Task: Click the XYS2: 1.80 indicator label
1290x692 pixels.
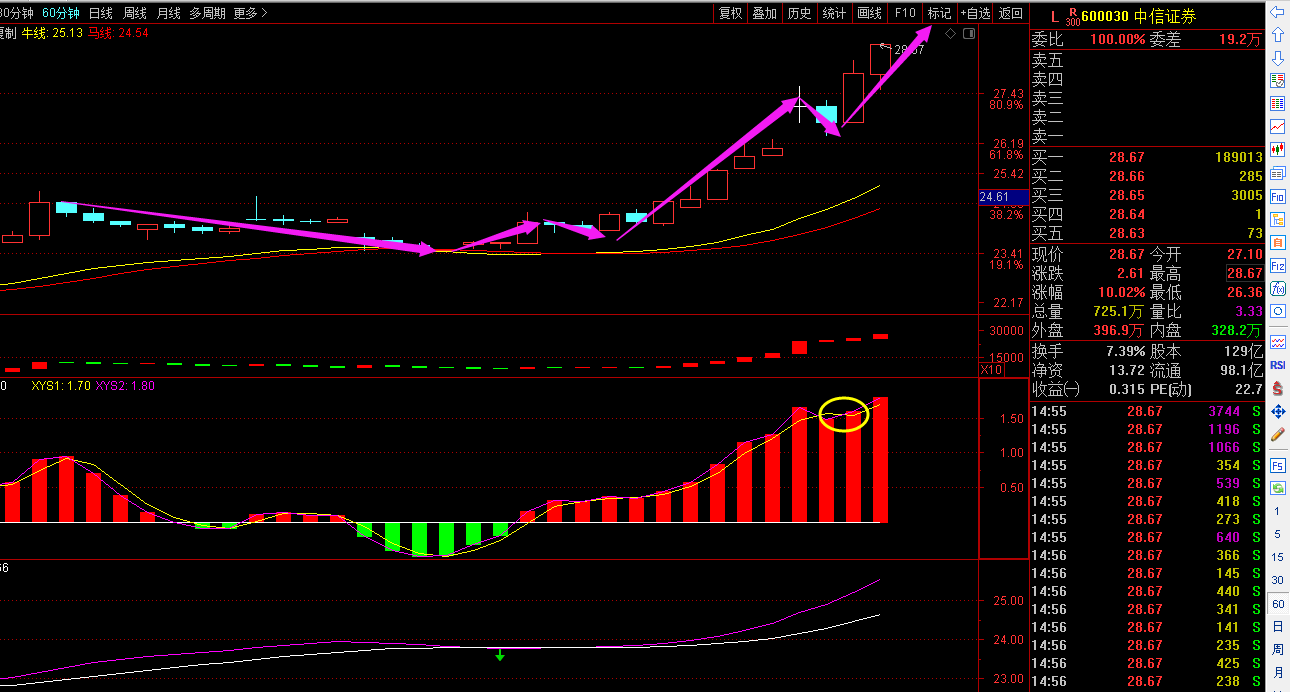Action: coord(125,385)
